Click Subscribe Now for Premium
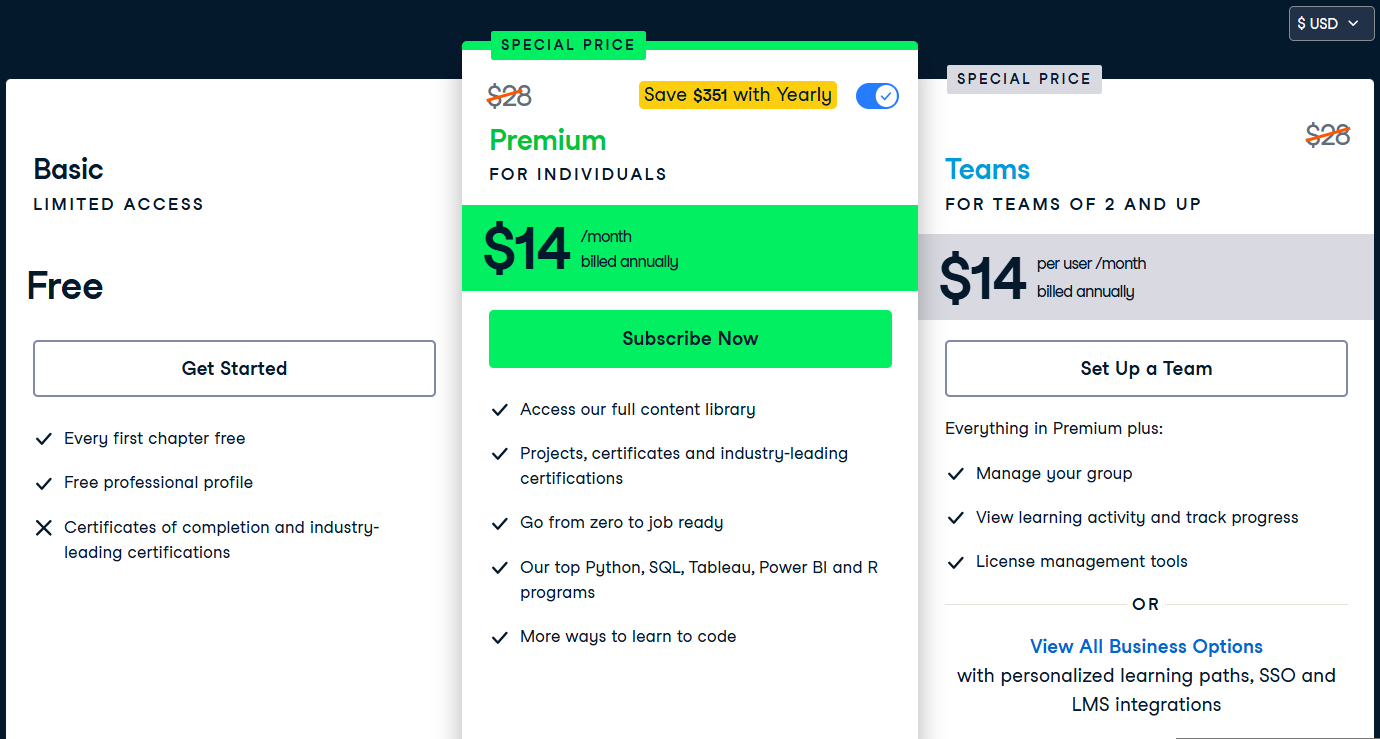Viewport: 1380px width, 739px height. pyautogui.click(x=690, y=338)
